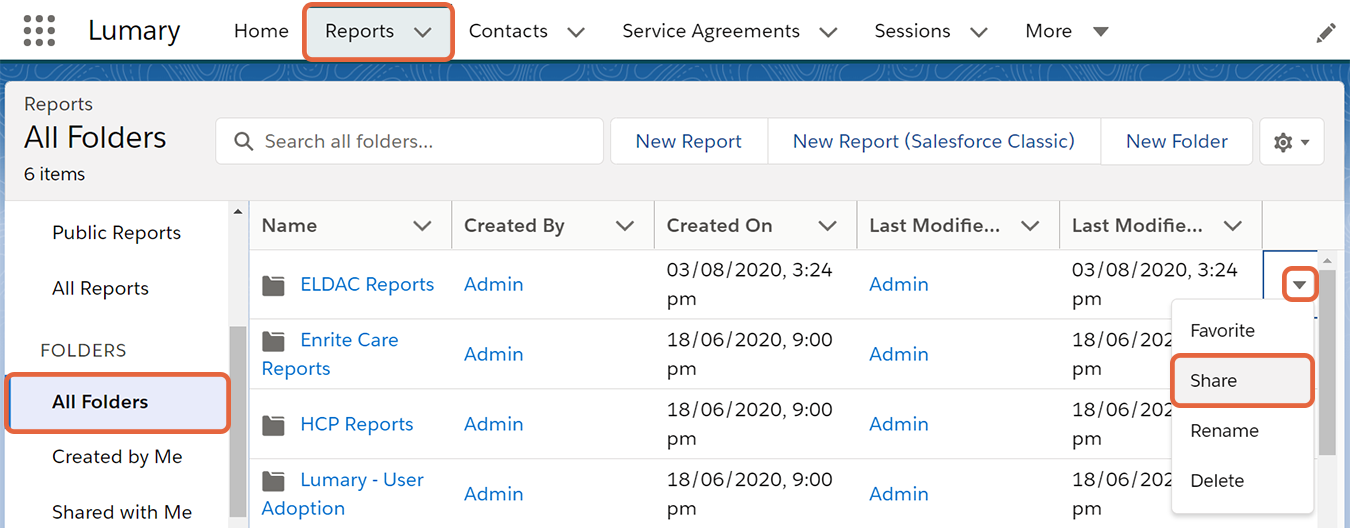Click the HCP Reports folder icon
Viewport: 1350px width, 528px height.
coord(273,425)
